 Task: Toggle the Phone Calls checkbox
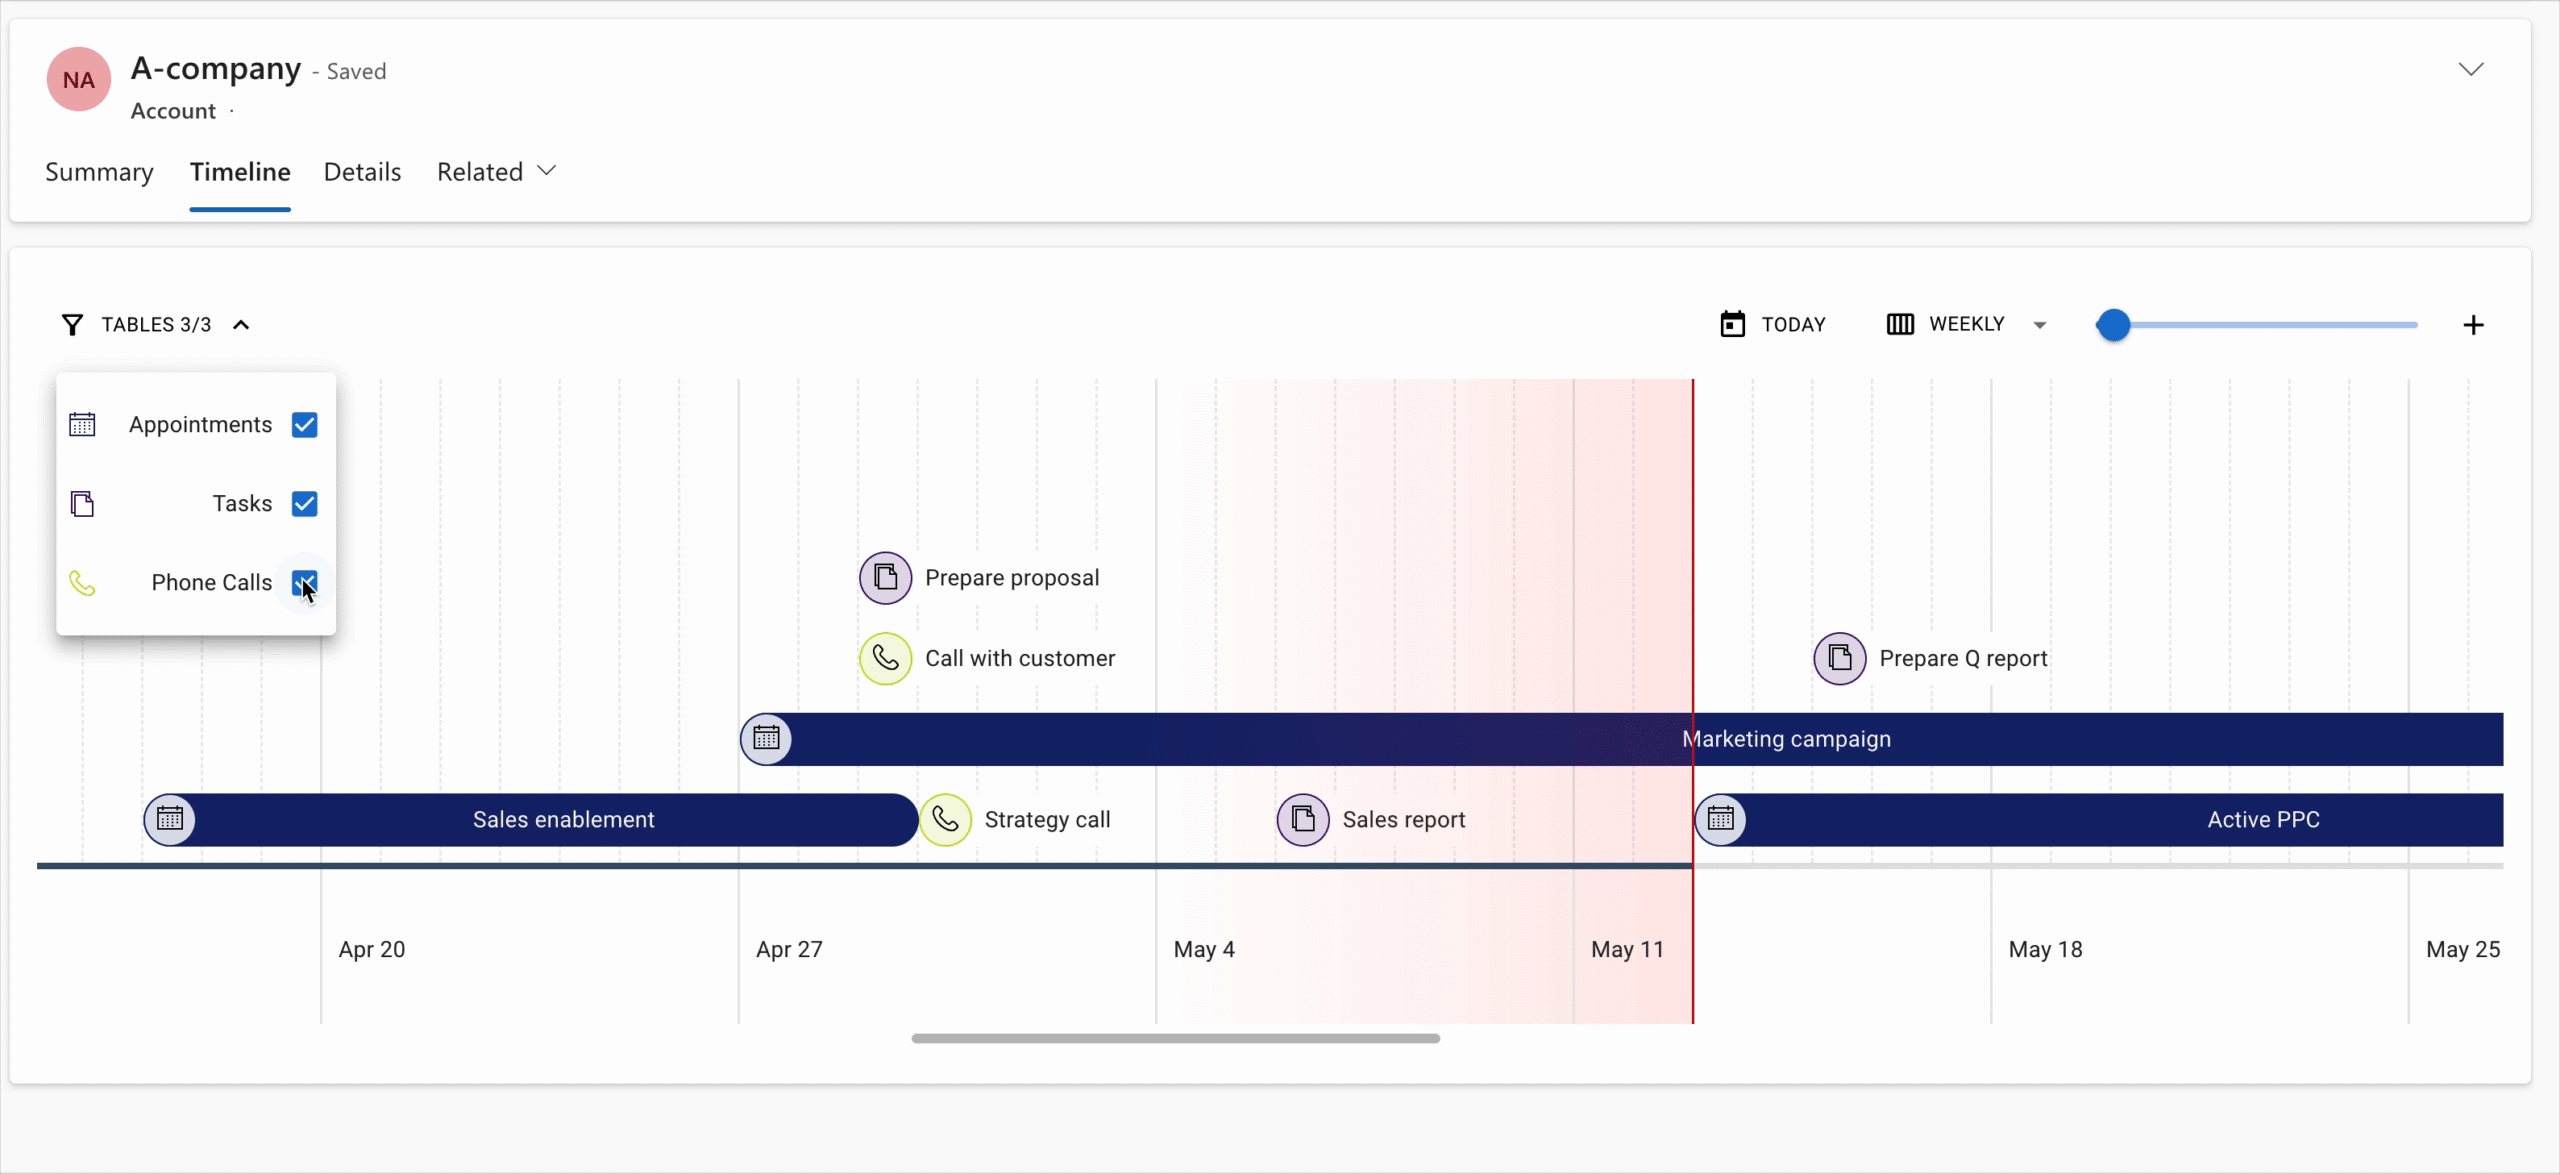[x=304, y=583]
